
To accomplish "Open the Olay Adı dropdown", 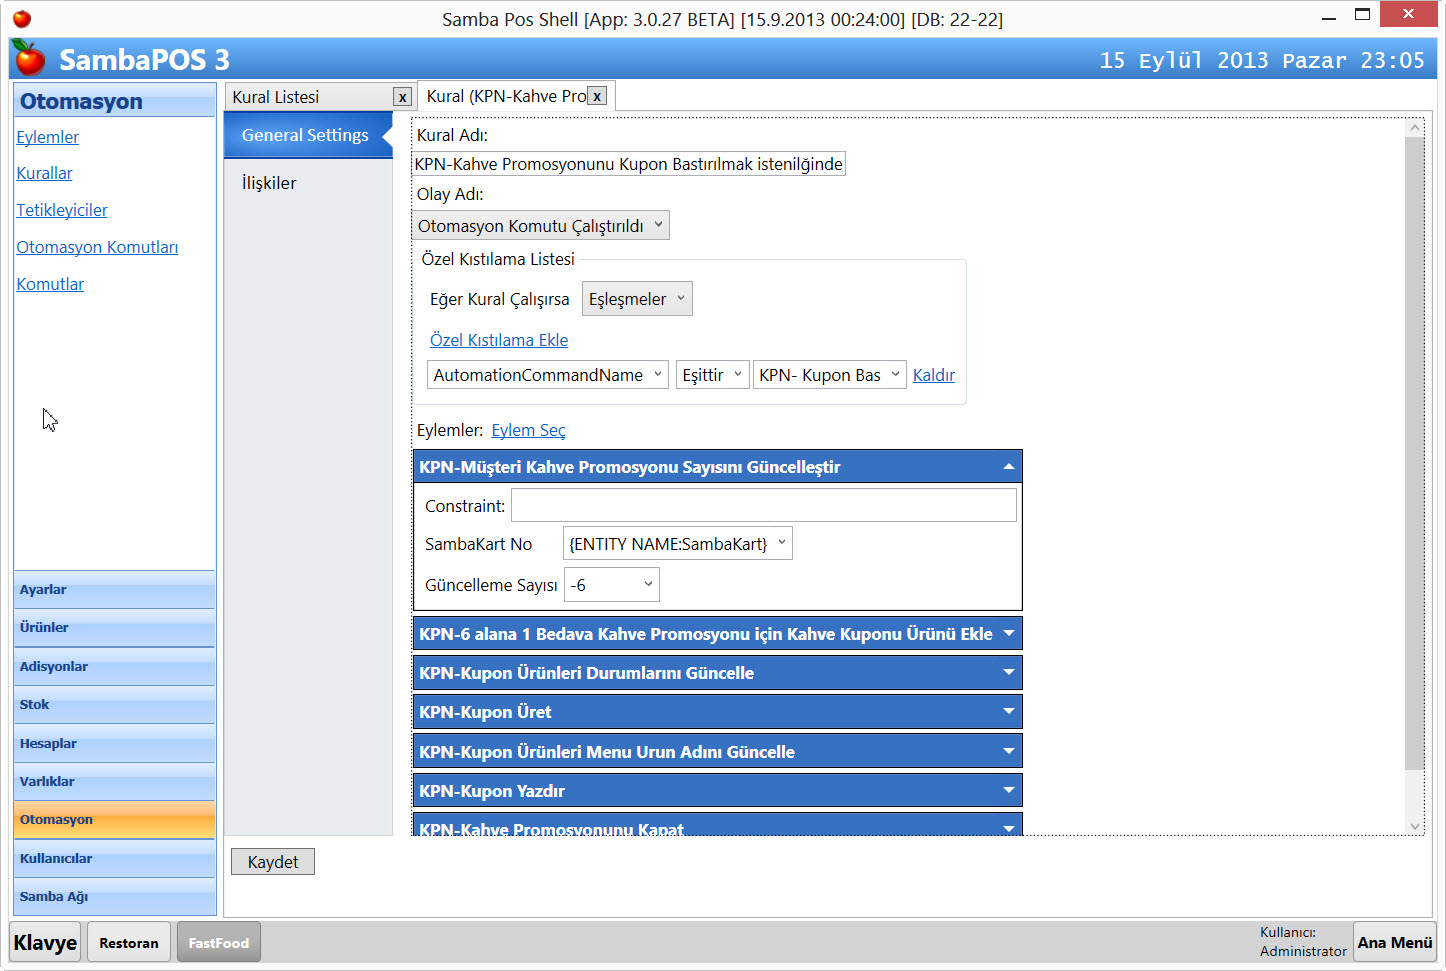I will [x=541, y=226].
